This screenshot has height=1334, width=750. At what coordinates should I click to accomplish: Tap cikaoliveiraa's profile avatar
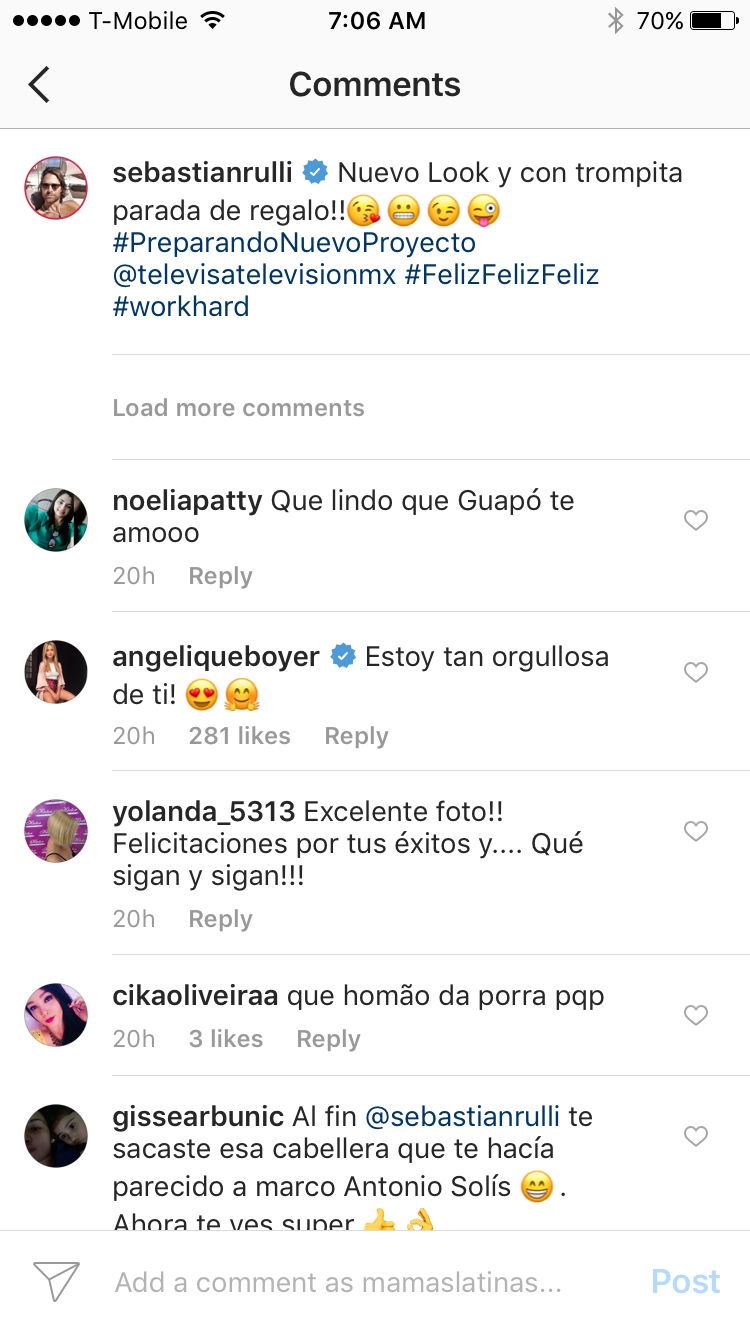coord(56,1015)
